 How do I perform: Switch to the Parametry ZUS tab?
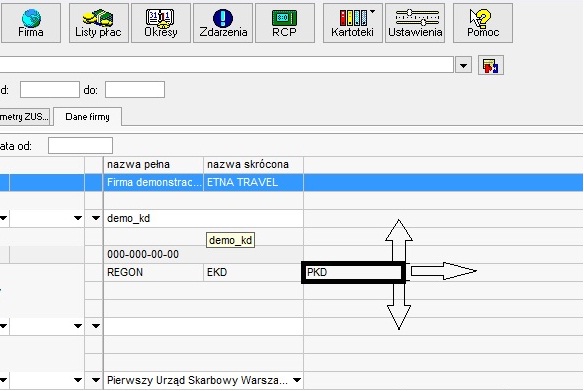pyautogui.click(x=25, y=117)
